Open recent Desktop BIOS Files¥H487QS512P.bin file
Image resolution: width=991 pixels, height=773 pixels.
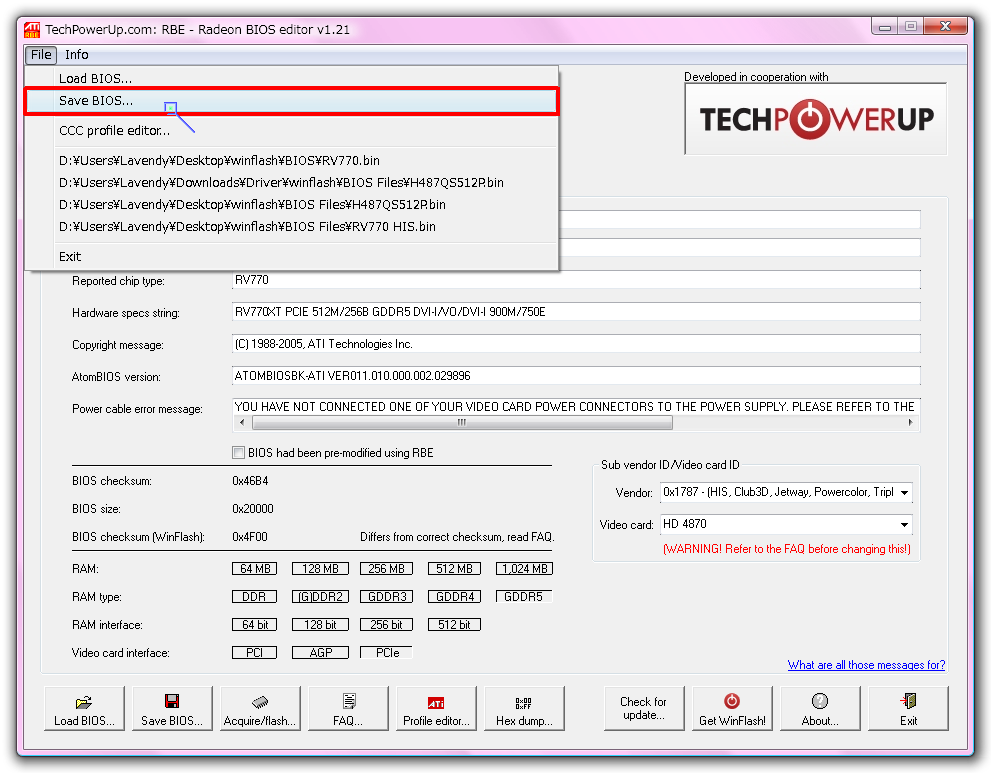pos(291,205)
